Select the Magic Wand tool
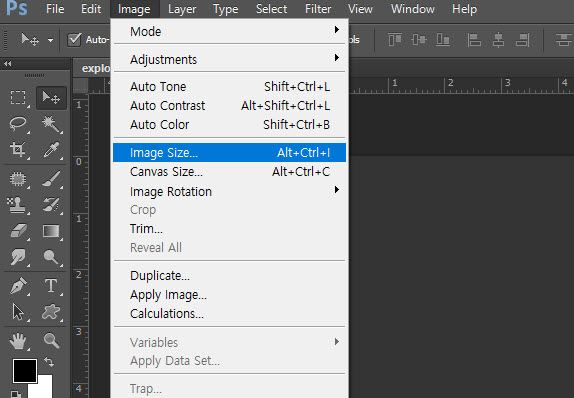The image size is (574, 398). click(51, 124)
